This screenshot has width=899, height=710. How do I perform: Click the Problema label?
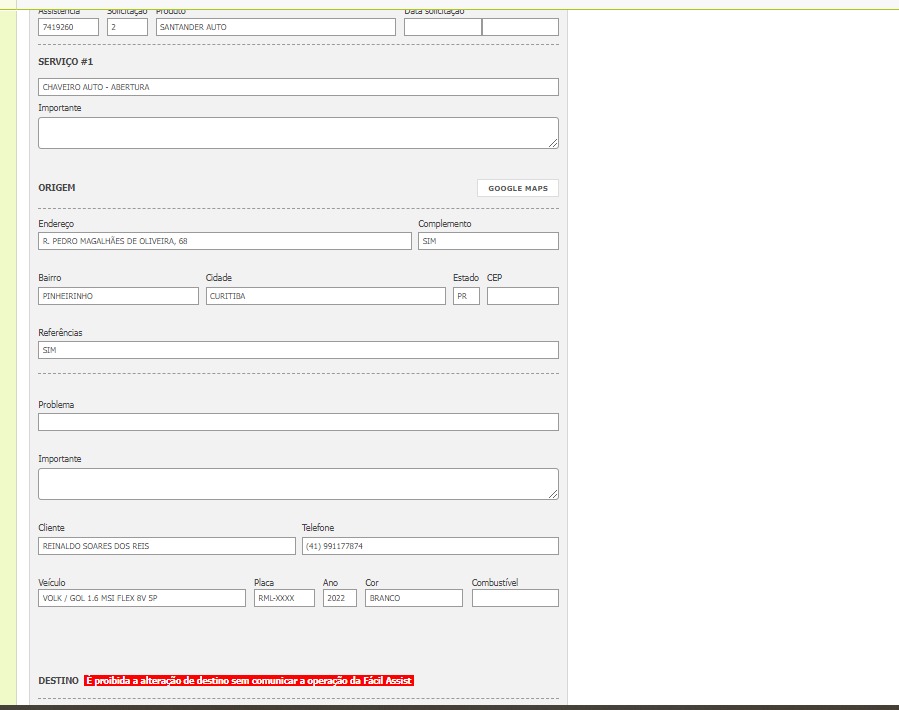click(x=56, y=405)
